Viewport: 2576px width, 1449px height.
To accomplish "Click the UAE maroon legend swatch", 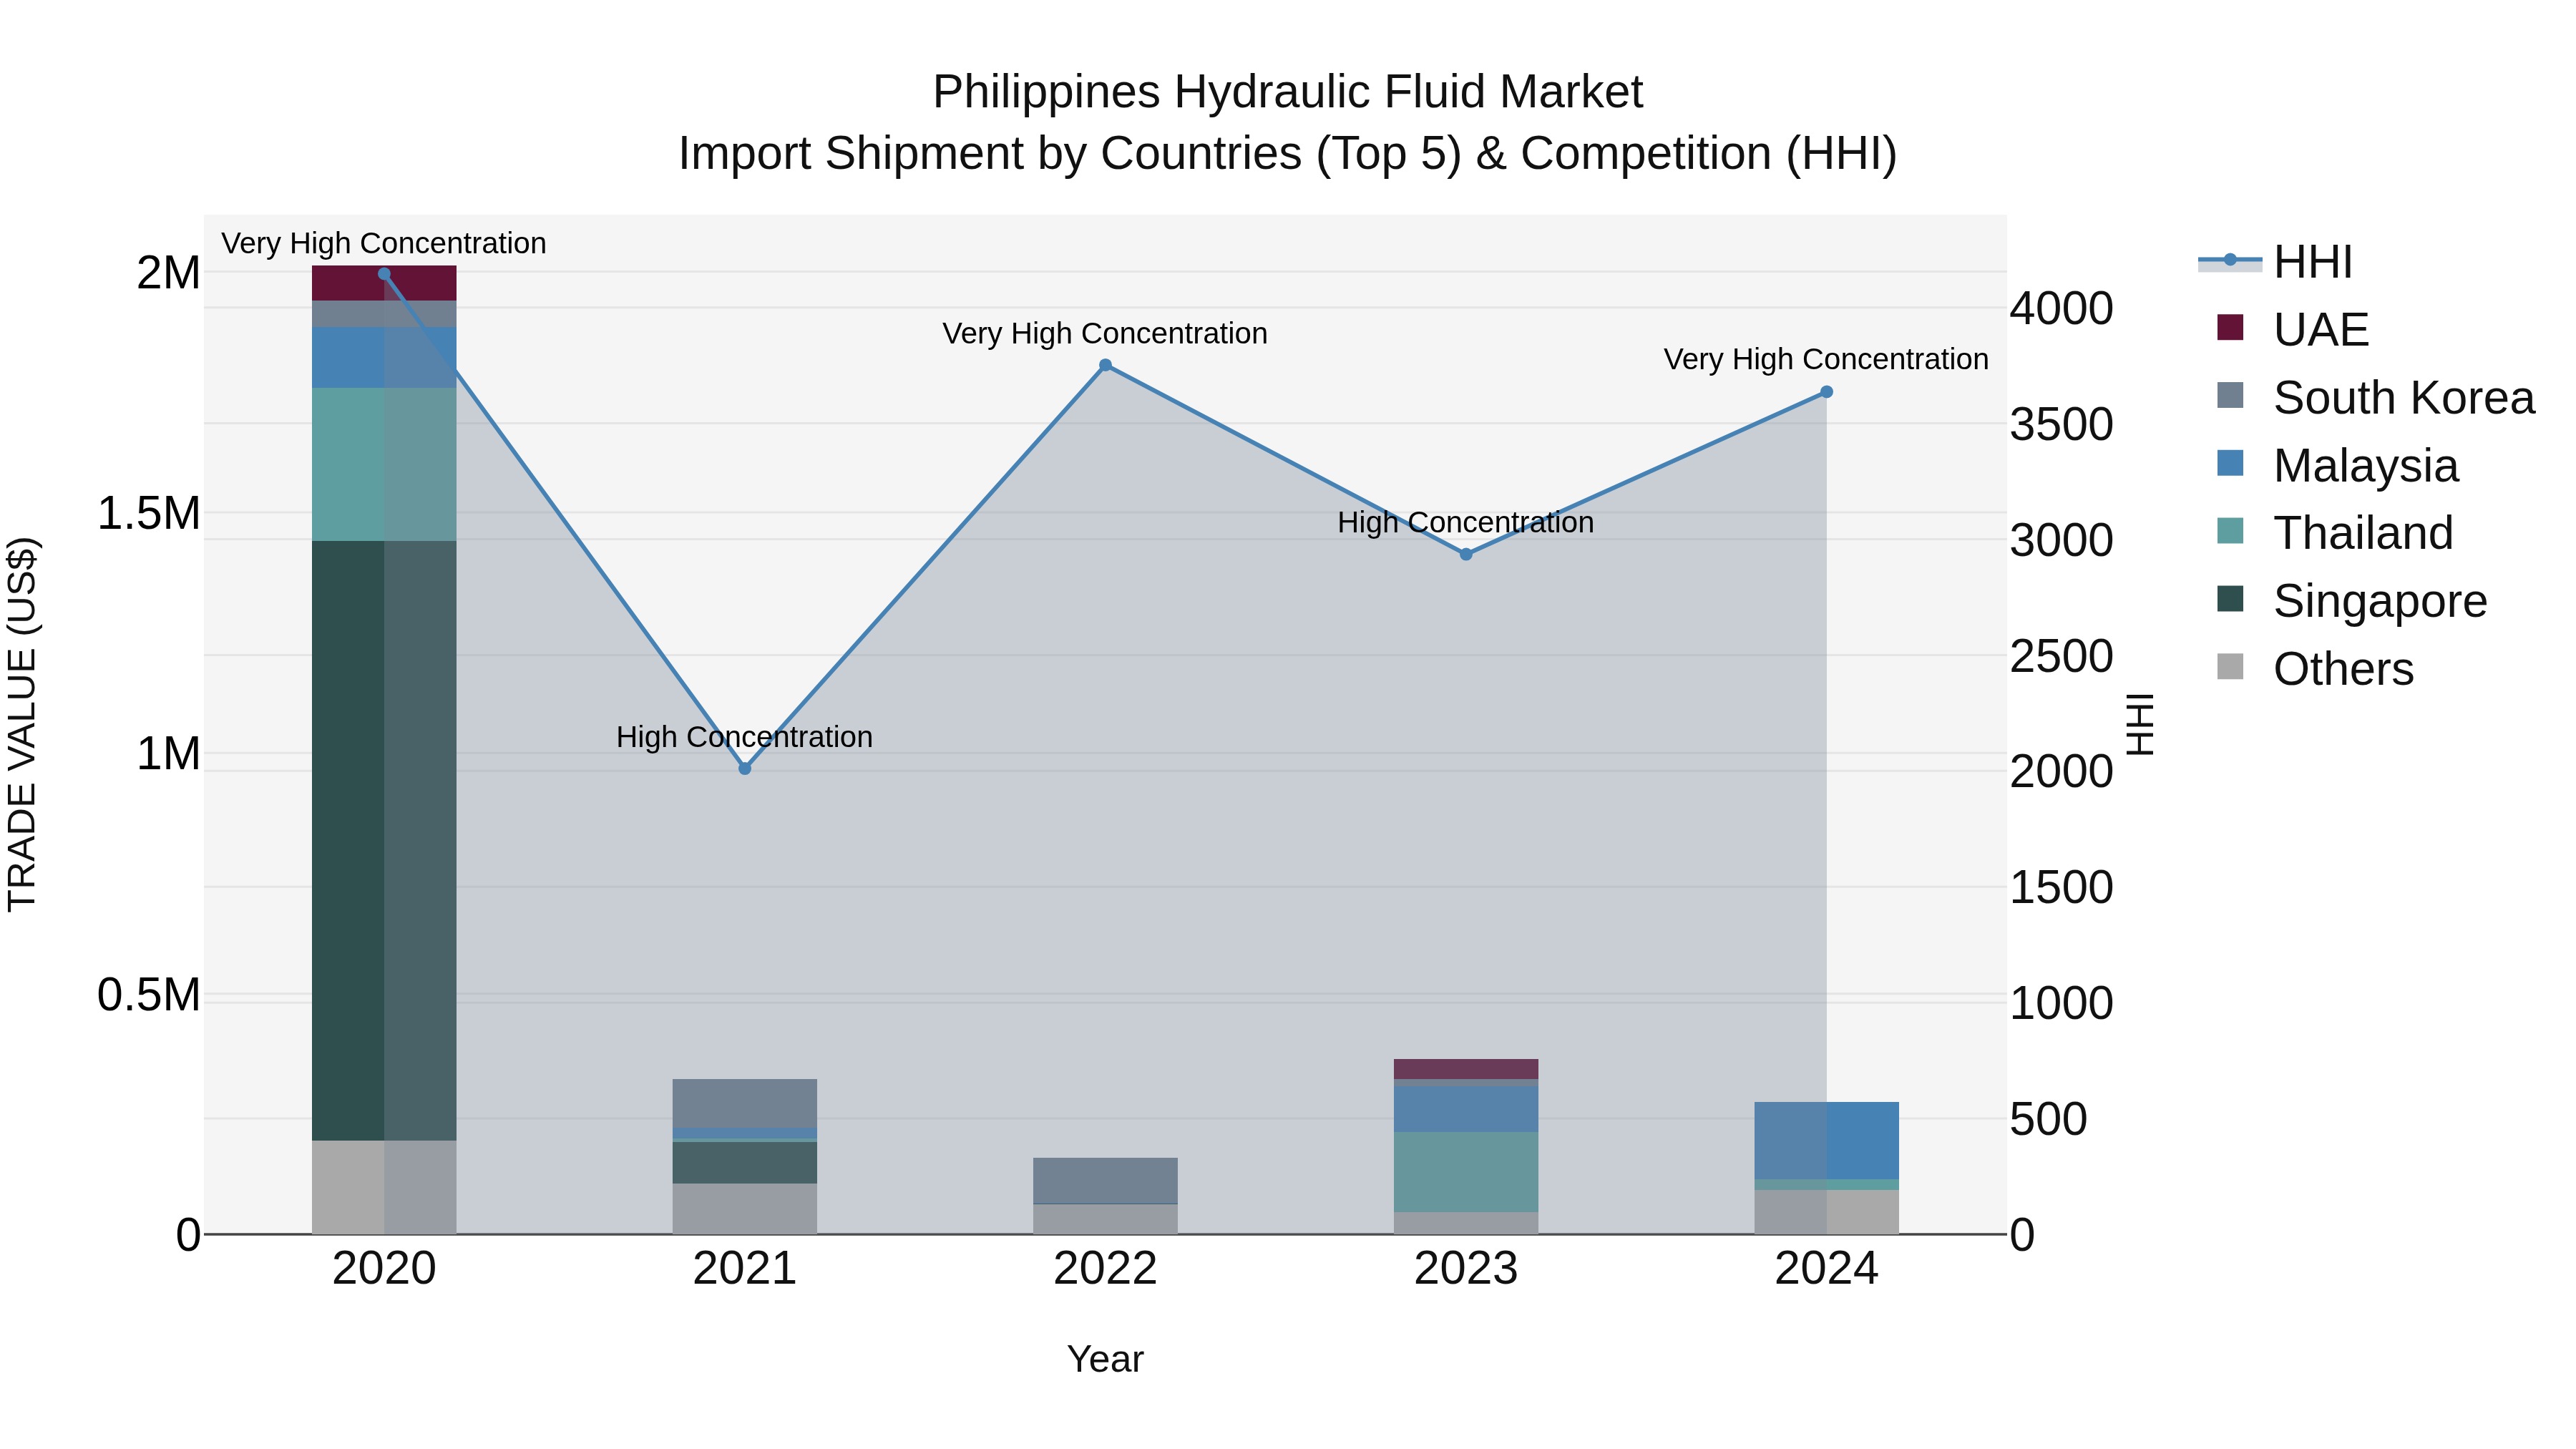I will (x=2230, y=327).
